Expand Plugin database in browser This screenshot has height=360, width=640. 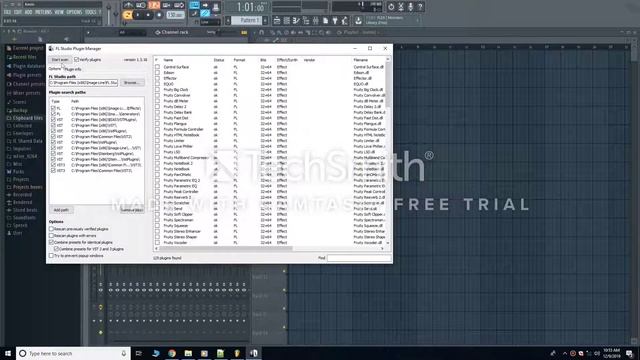(26, 66)
